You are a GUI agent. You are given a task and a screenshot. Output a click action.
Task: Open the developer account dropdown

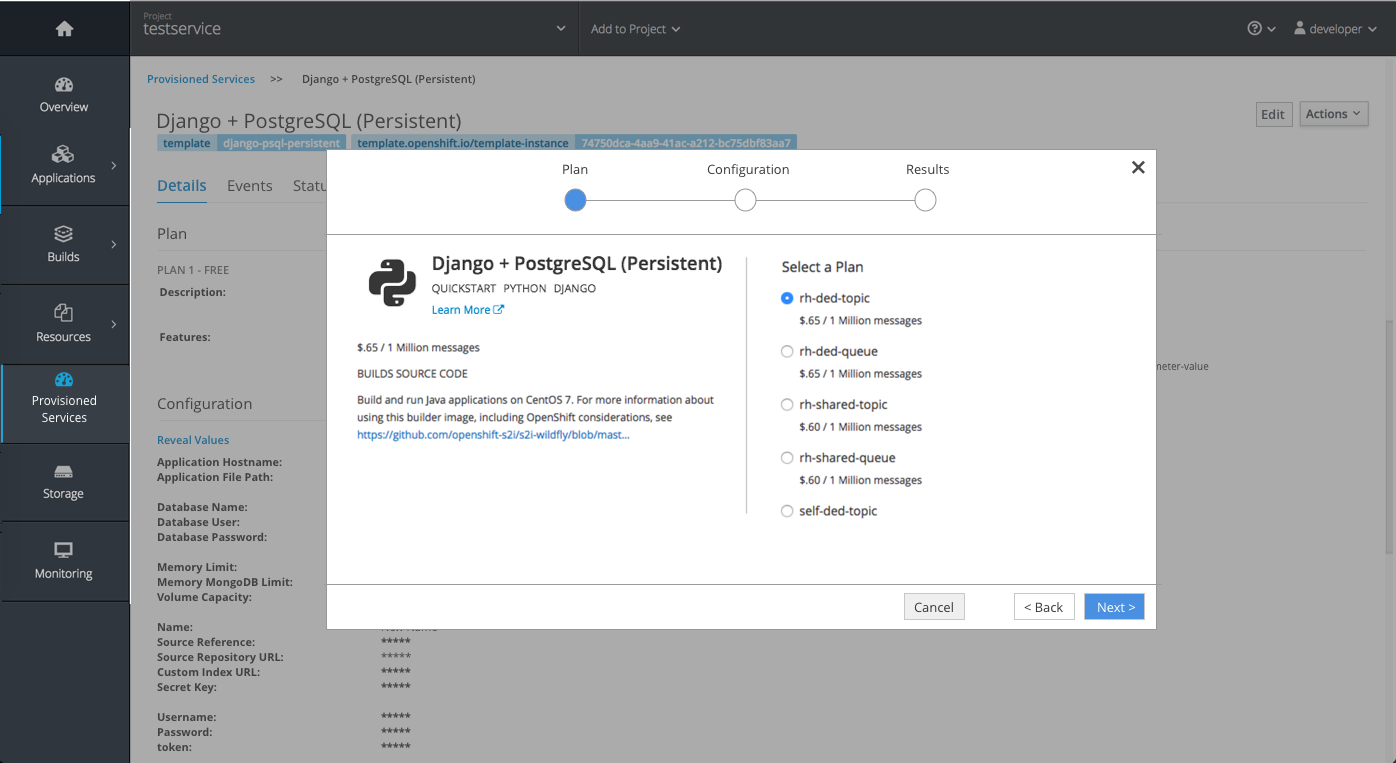[x=1336, y=29]
